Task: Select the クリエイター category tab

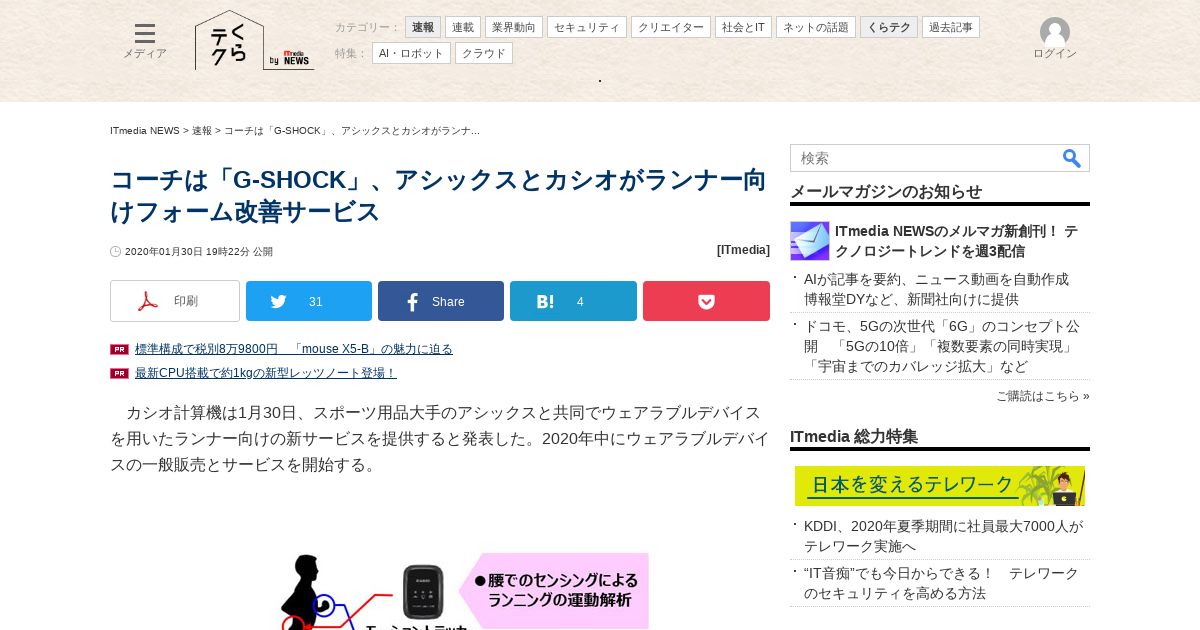Action: (x=671, y=28)
